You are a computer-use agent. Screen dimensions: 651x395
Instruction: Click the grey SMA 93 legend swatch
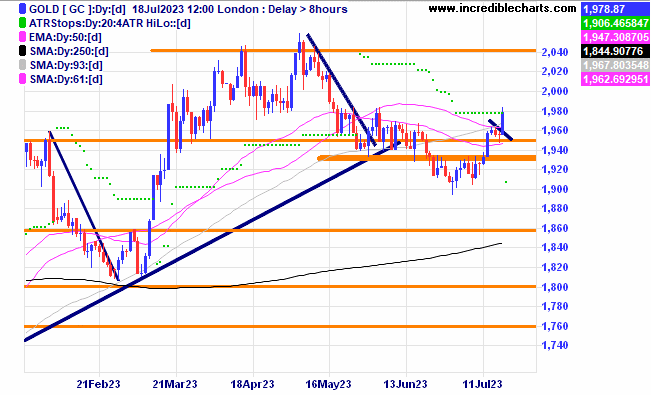(22, 65)
